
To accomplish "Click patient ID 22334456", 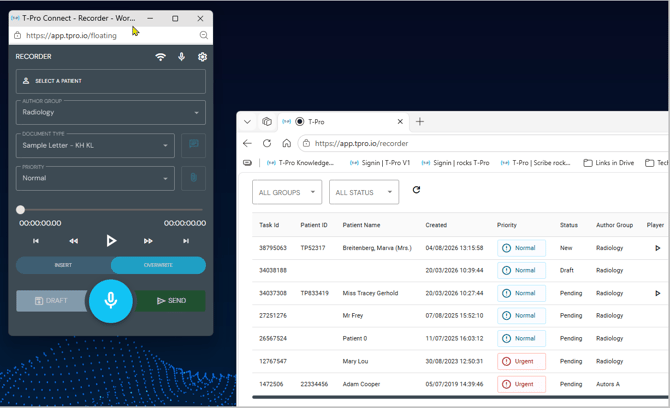I will (x=314, y=384).
